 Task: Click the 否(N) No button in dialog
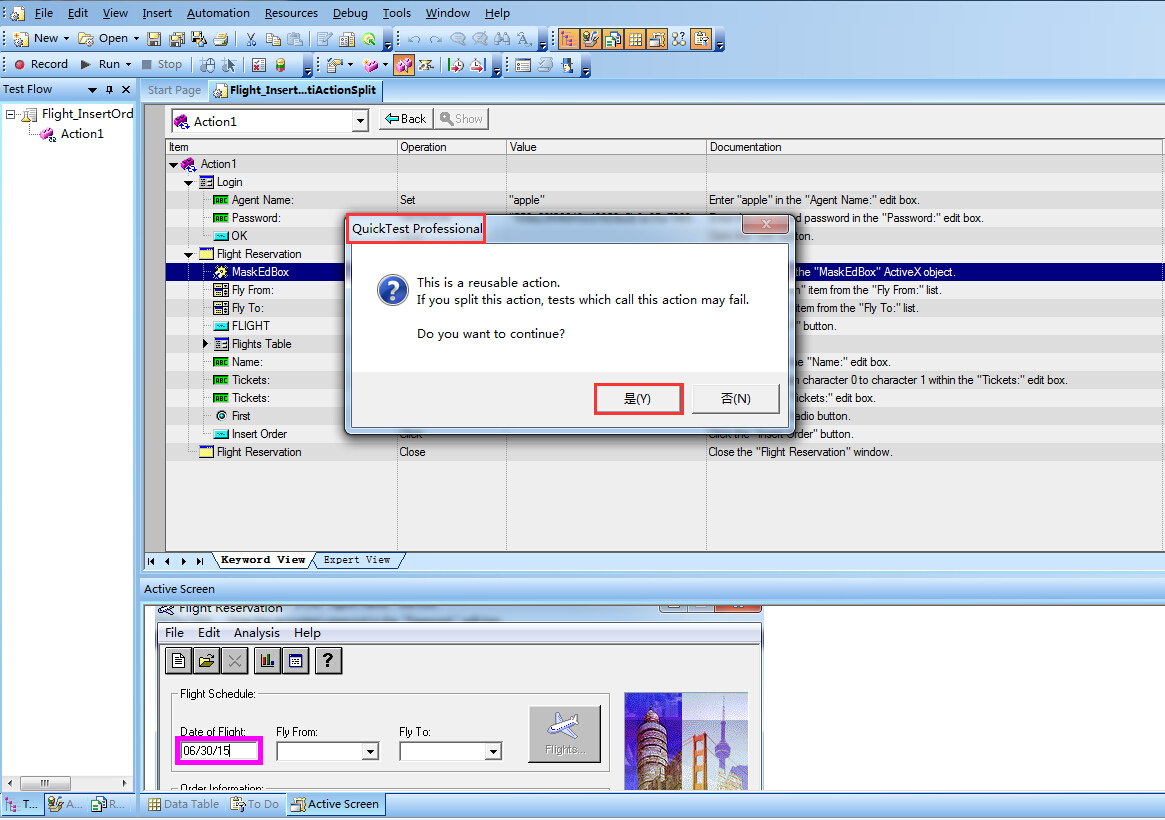(x=736, y=399)
